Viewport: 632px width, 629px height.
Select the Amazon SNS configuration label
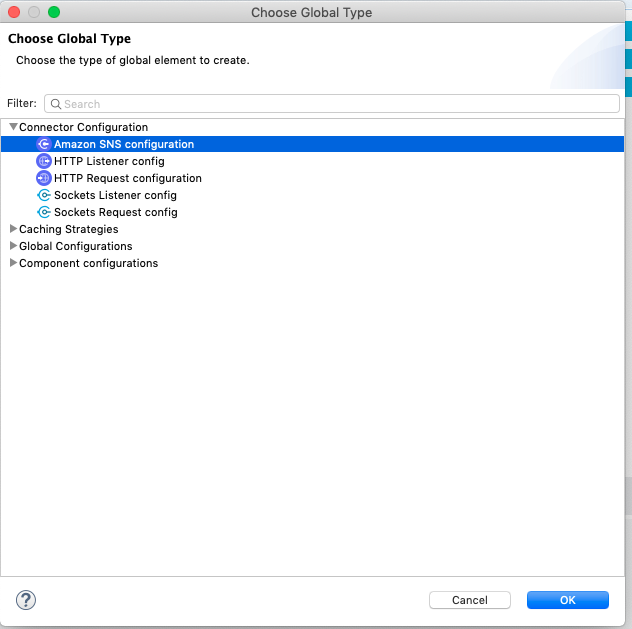coord(124,144)
